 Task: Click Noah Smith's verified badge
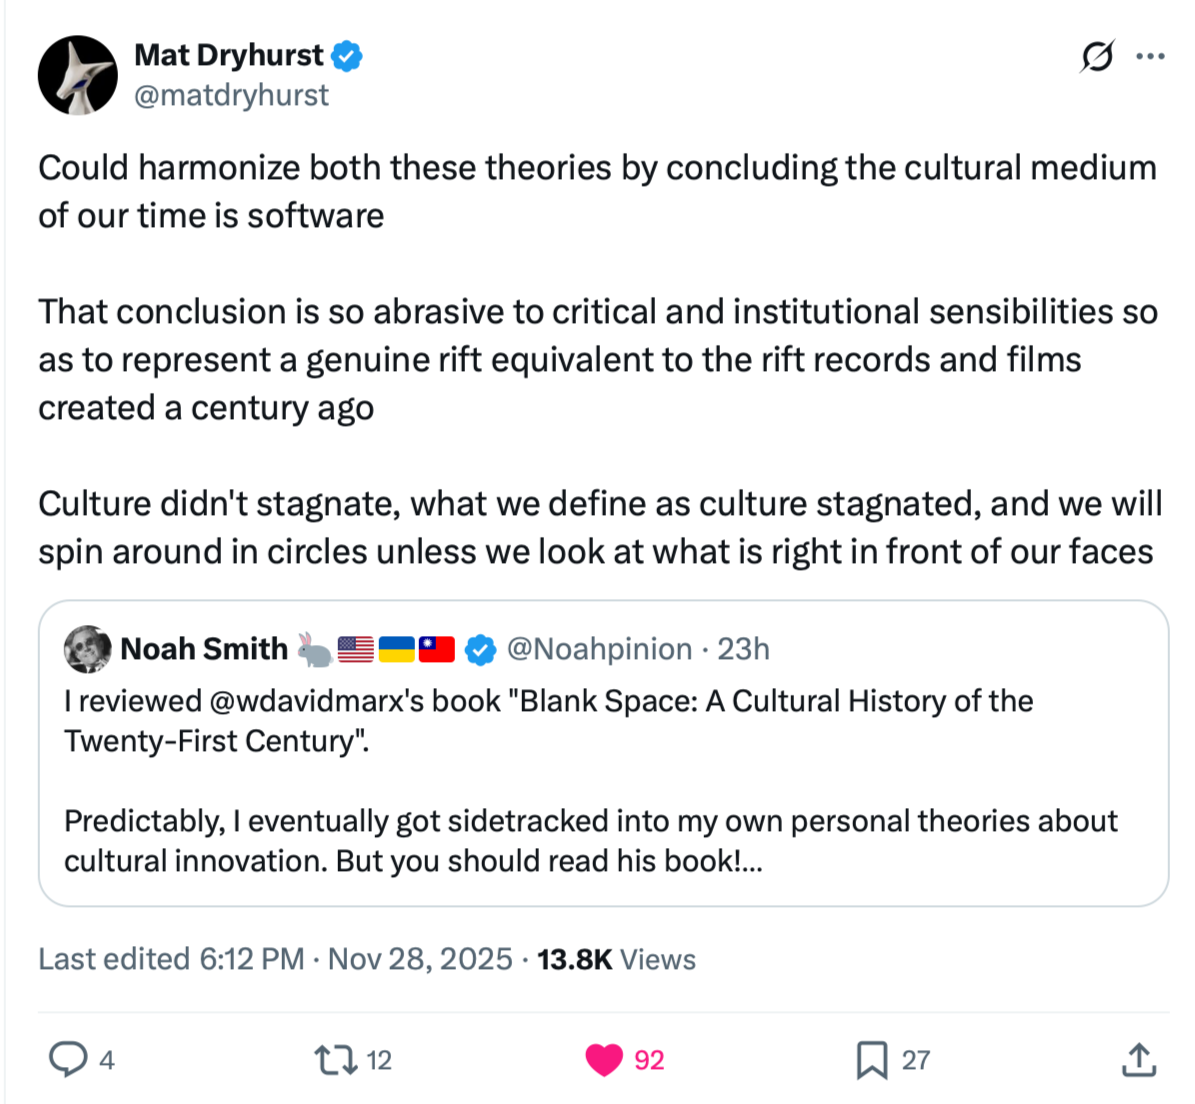481,650
